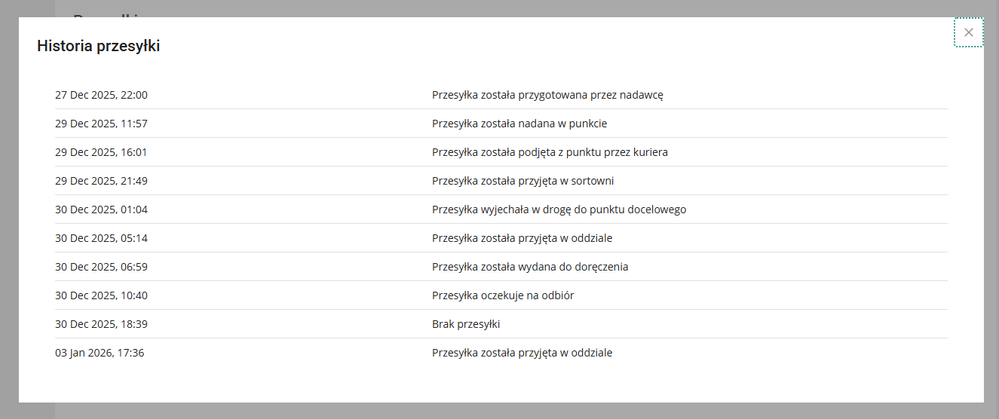The width and height of the screenshot is (999, 419).
Task: Select the 30 Dec 2025, 10:40 timestamp
Action: point(101,295)
